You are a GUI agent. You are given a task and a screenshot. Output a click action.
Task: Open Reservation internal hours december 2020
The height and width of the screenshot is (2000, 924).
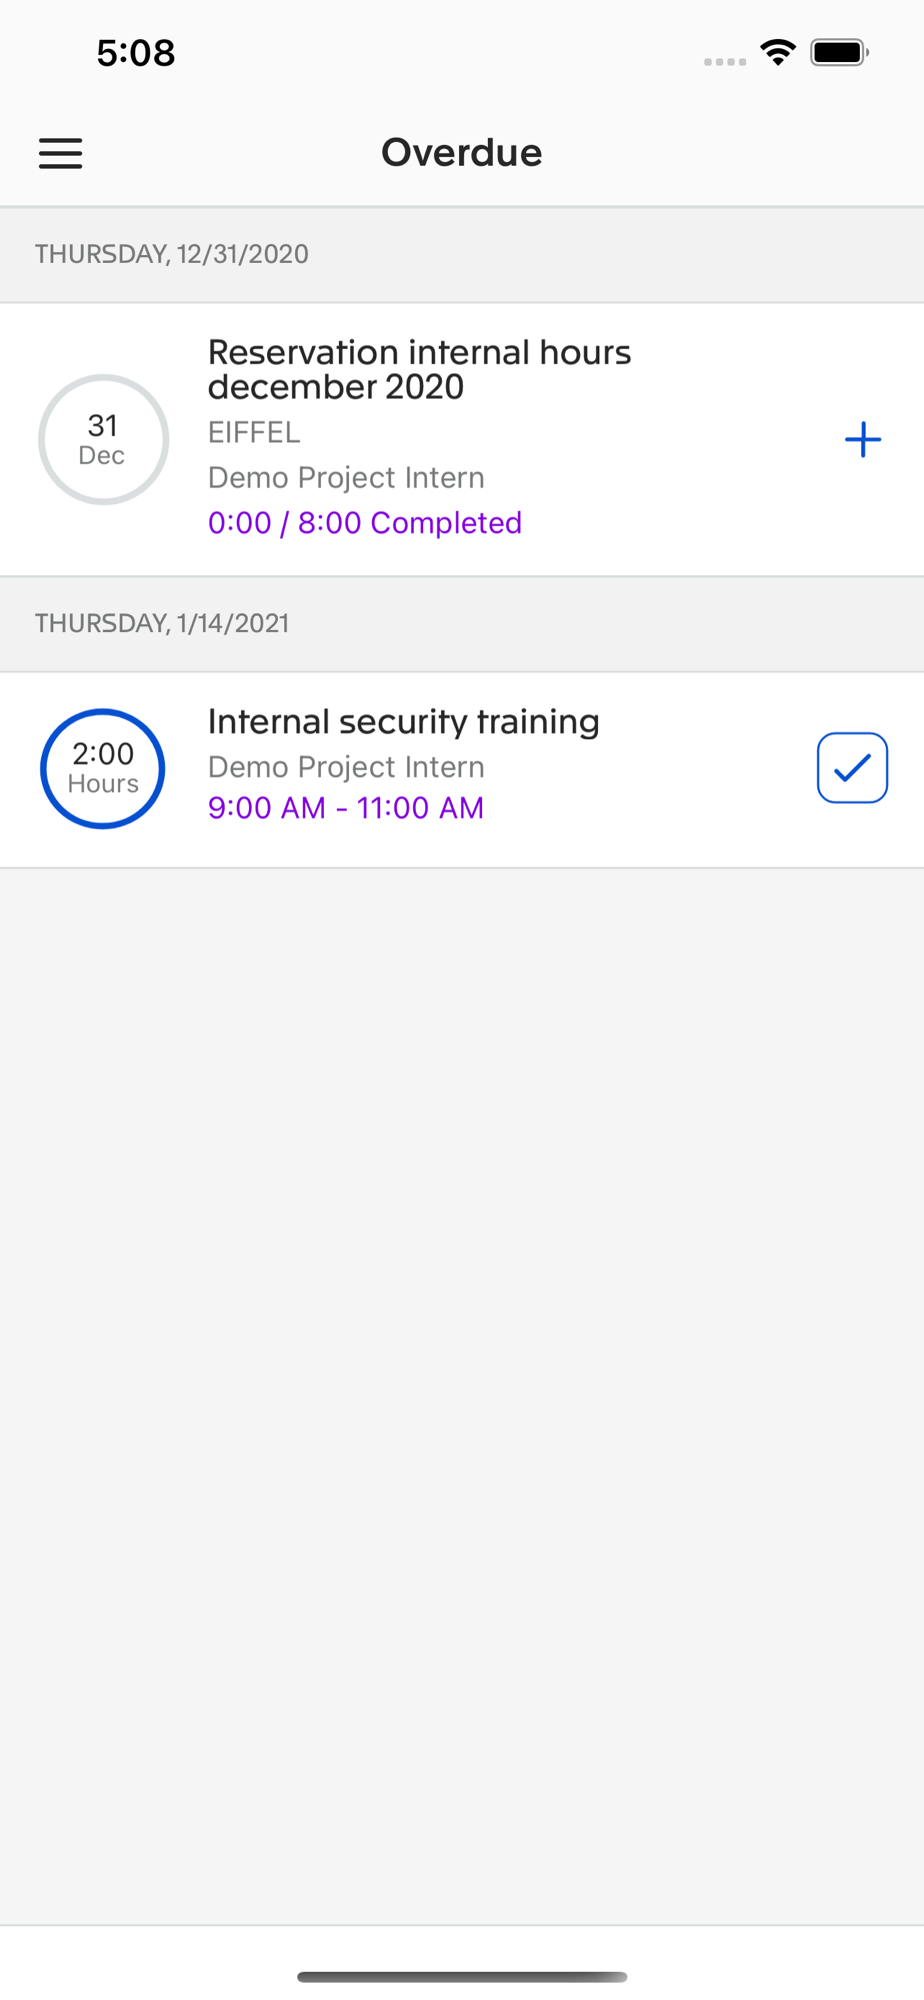point(419,369)
